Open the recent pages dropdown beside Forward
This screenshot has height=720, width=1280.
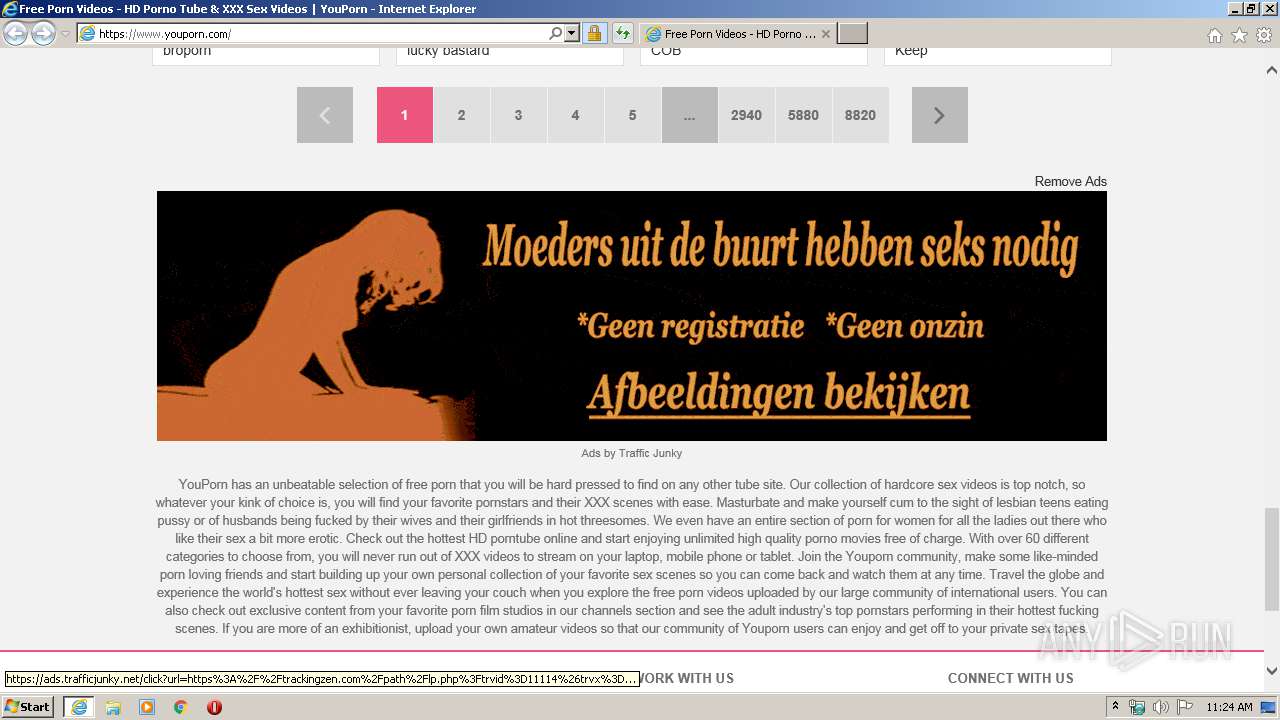click(65, 34)
